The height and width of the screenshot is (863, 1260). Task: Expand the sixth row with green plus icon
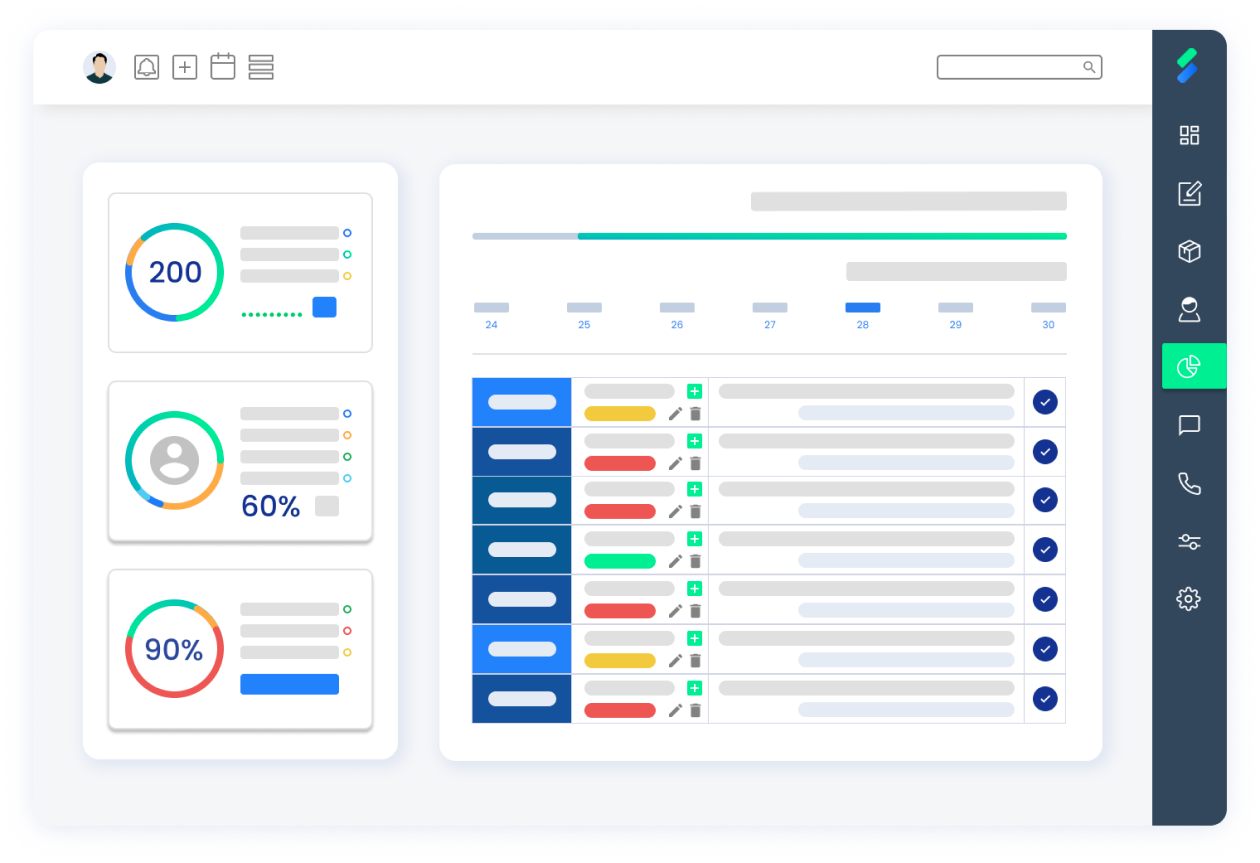pyautogui.click(x=695, y=638)
